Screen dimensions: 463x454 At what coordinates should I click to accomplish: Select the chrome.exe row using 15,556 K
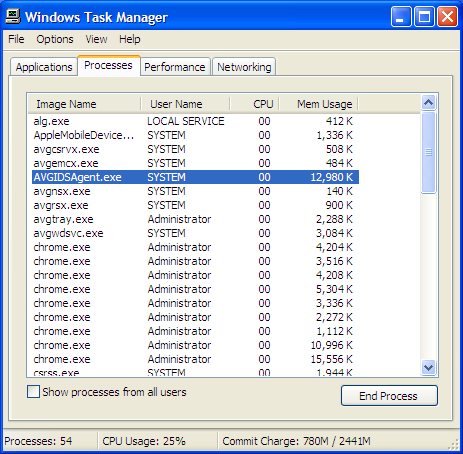click(195, 359)
